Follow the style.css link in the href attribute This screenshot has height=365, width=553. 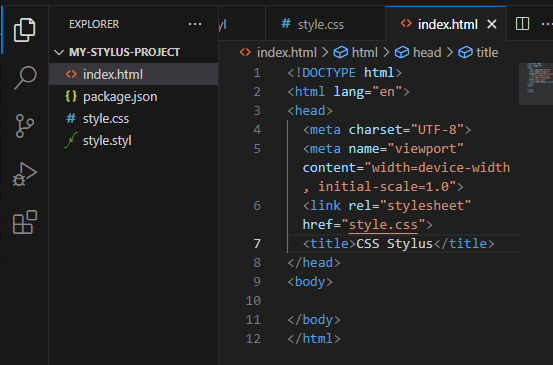click(x=383, y=225)
